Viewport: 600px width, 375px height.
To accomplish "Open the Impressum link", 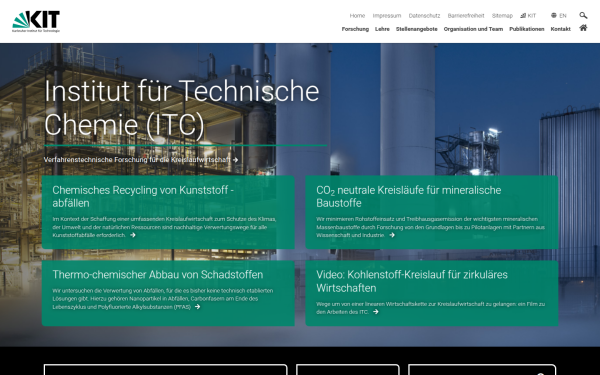I will 386,16.
